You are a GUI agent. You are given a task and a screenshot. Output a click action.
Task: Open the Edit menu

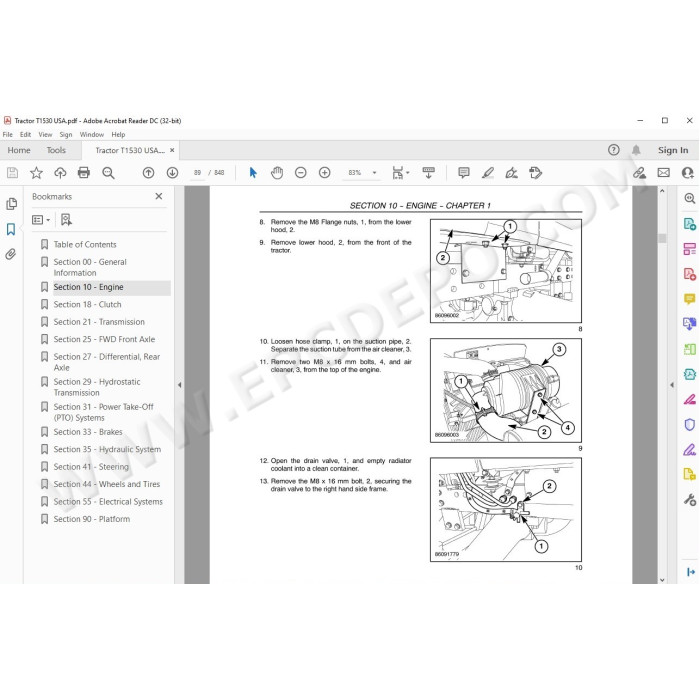coord(25,134)
